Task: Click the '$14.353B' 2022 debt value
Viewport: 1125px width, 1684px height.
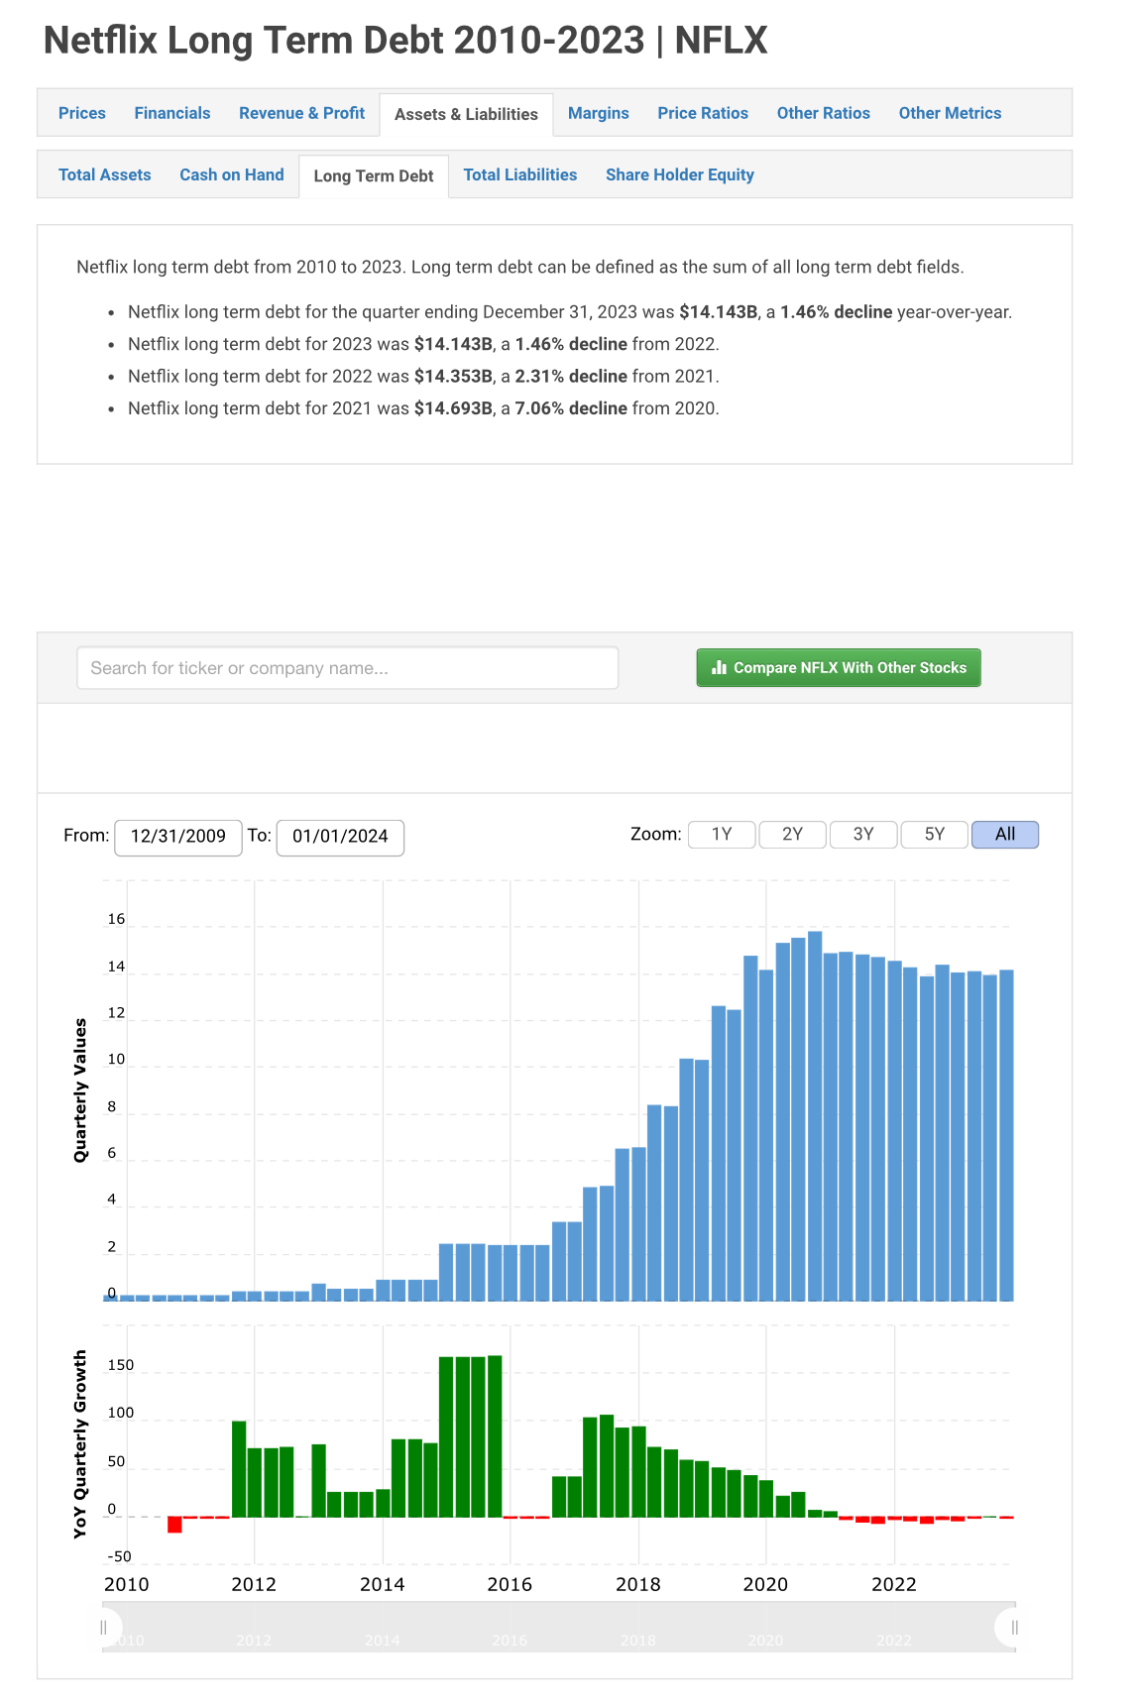Action: (453, 376)
